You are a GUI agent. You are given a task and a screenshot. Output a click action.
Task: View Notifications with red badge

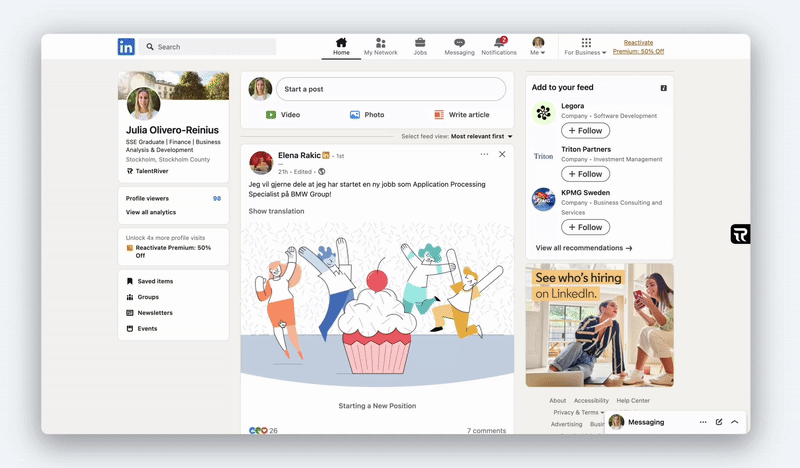(x=499, y=46)
